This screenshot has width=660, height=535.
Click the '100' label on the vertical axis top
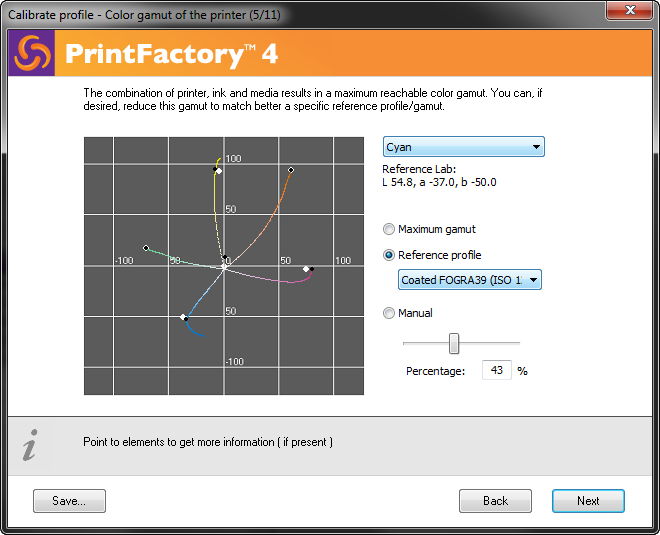[x=234, y=159]
